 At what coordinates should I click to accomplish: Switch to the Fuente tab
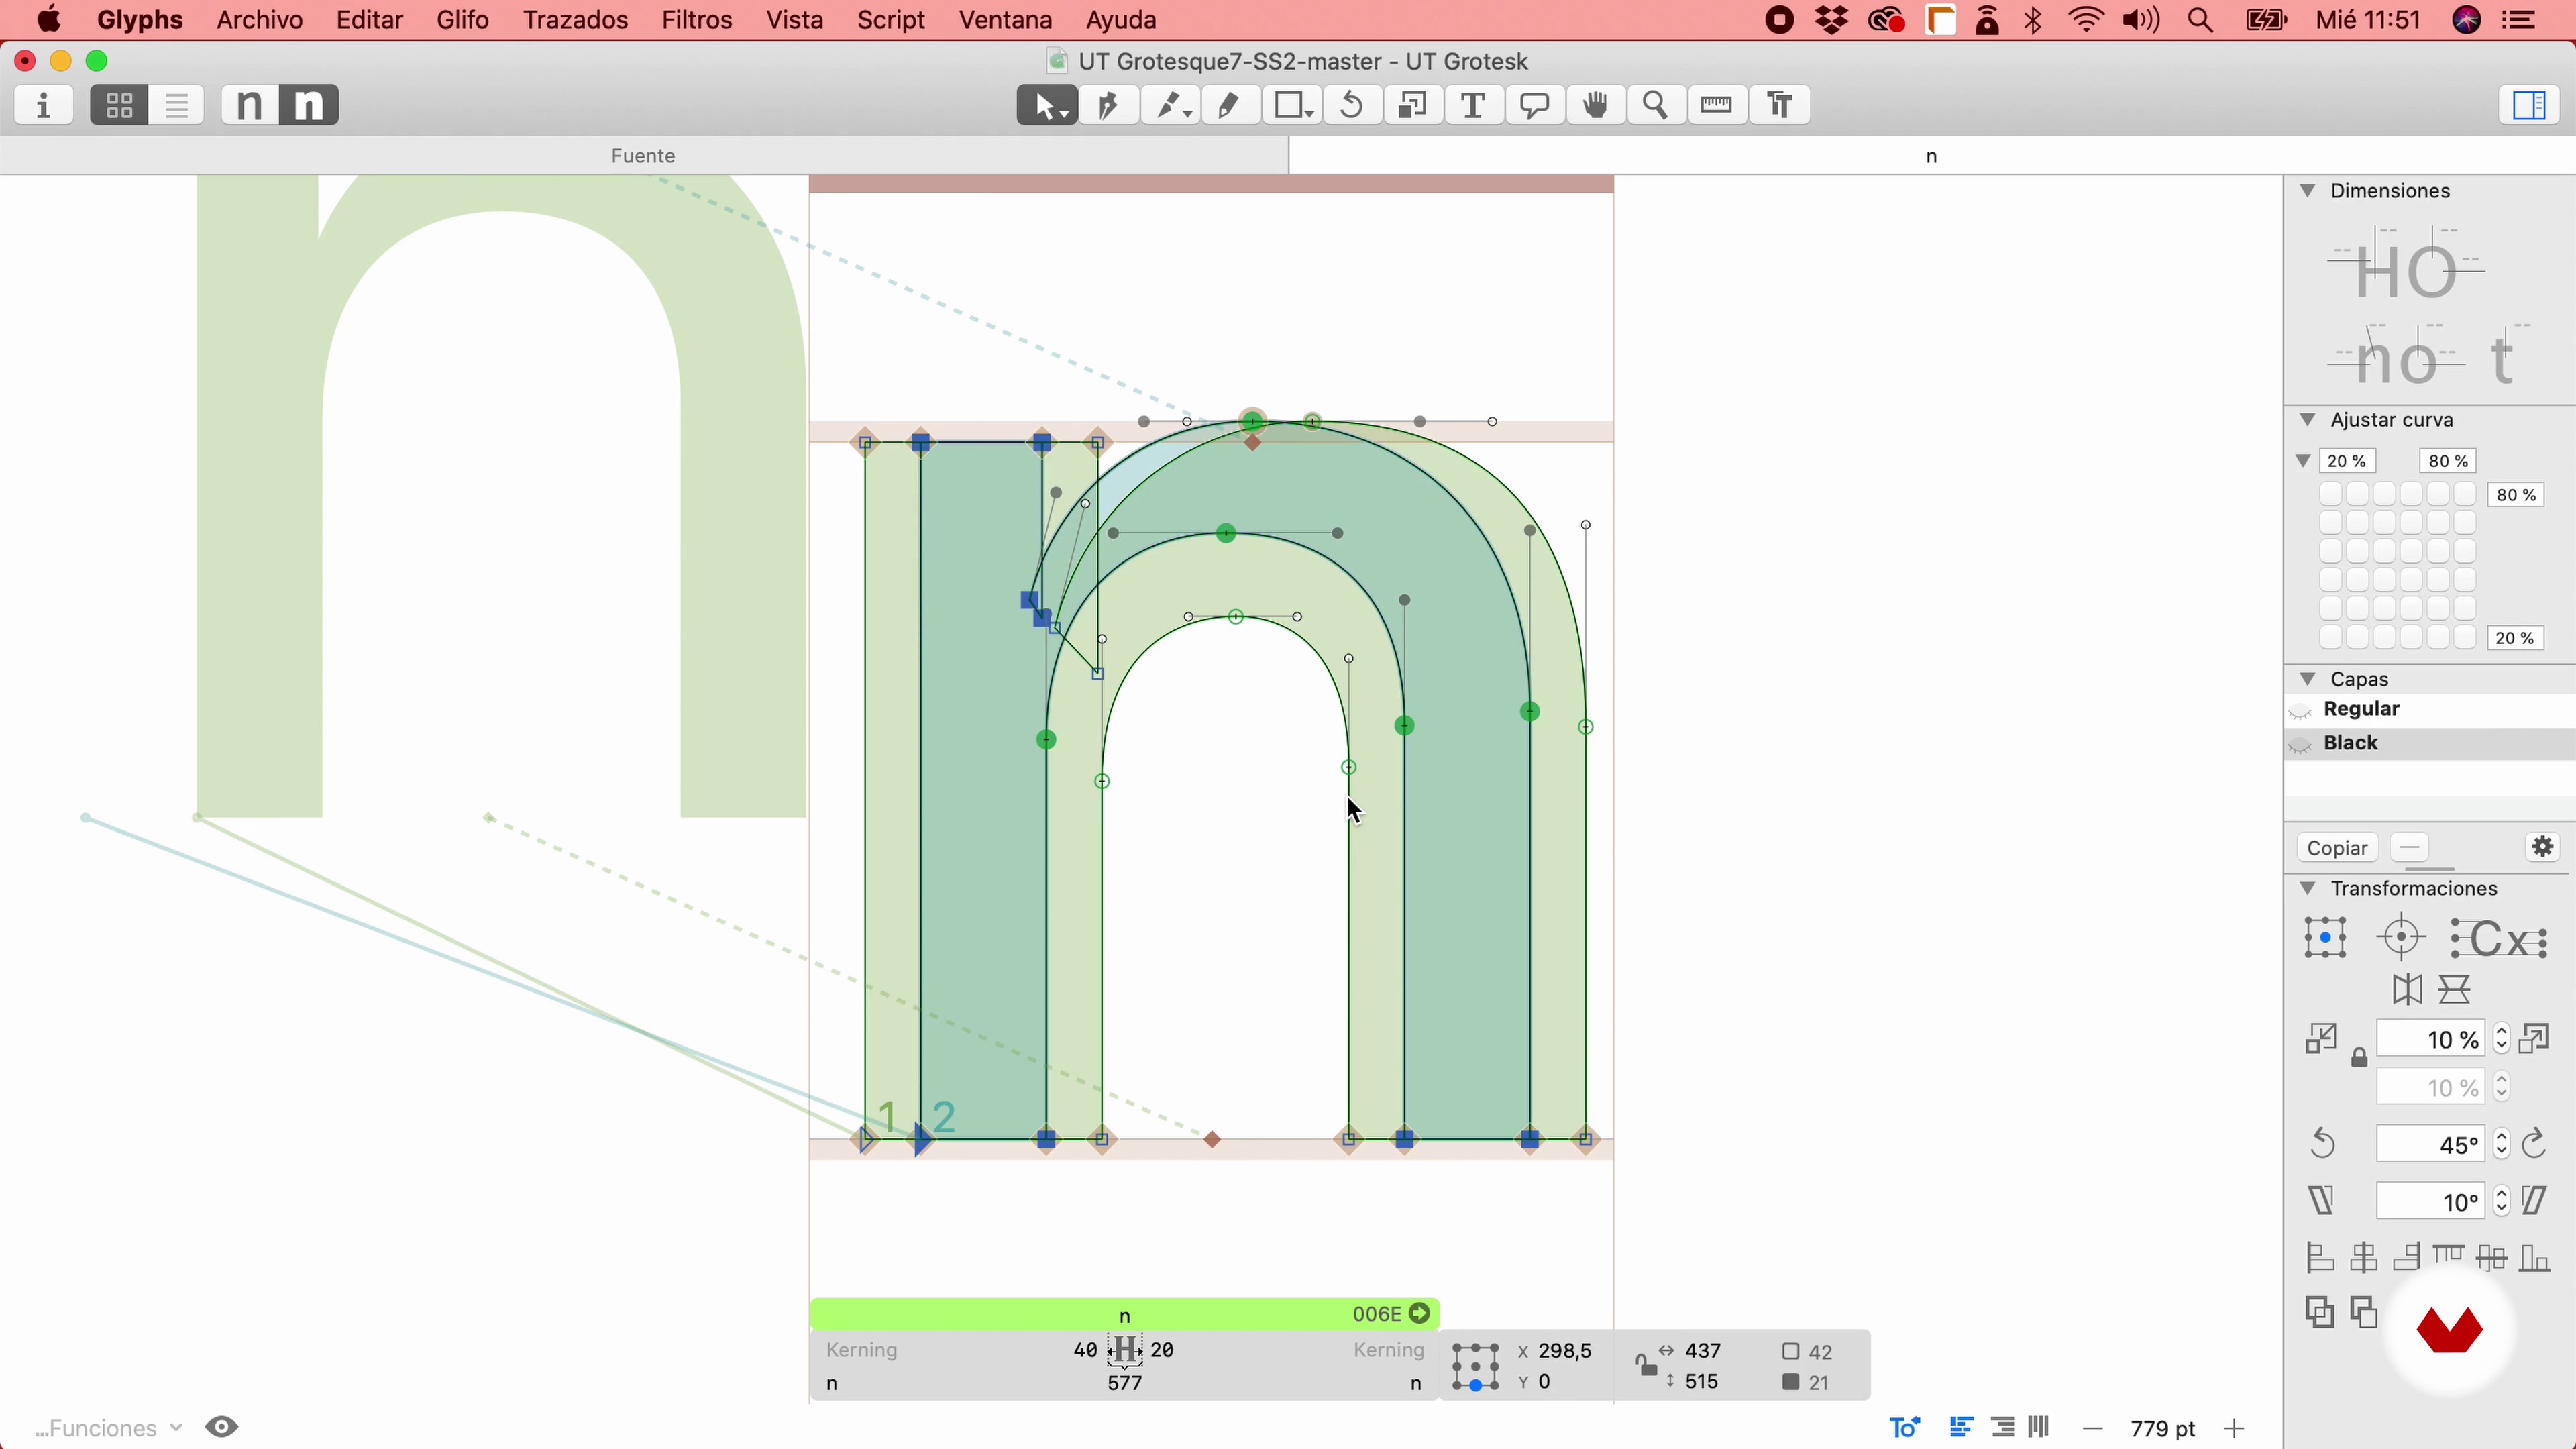tap(643, 156)
